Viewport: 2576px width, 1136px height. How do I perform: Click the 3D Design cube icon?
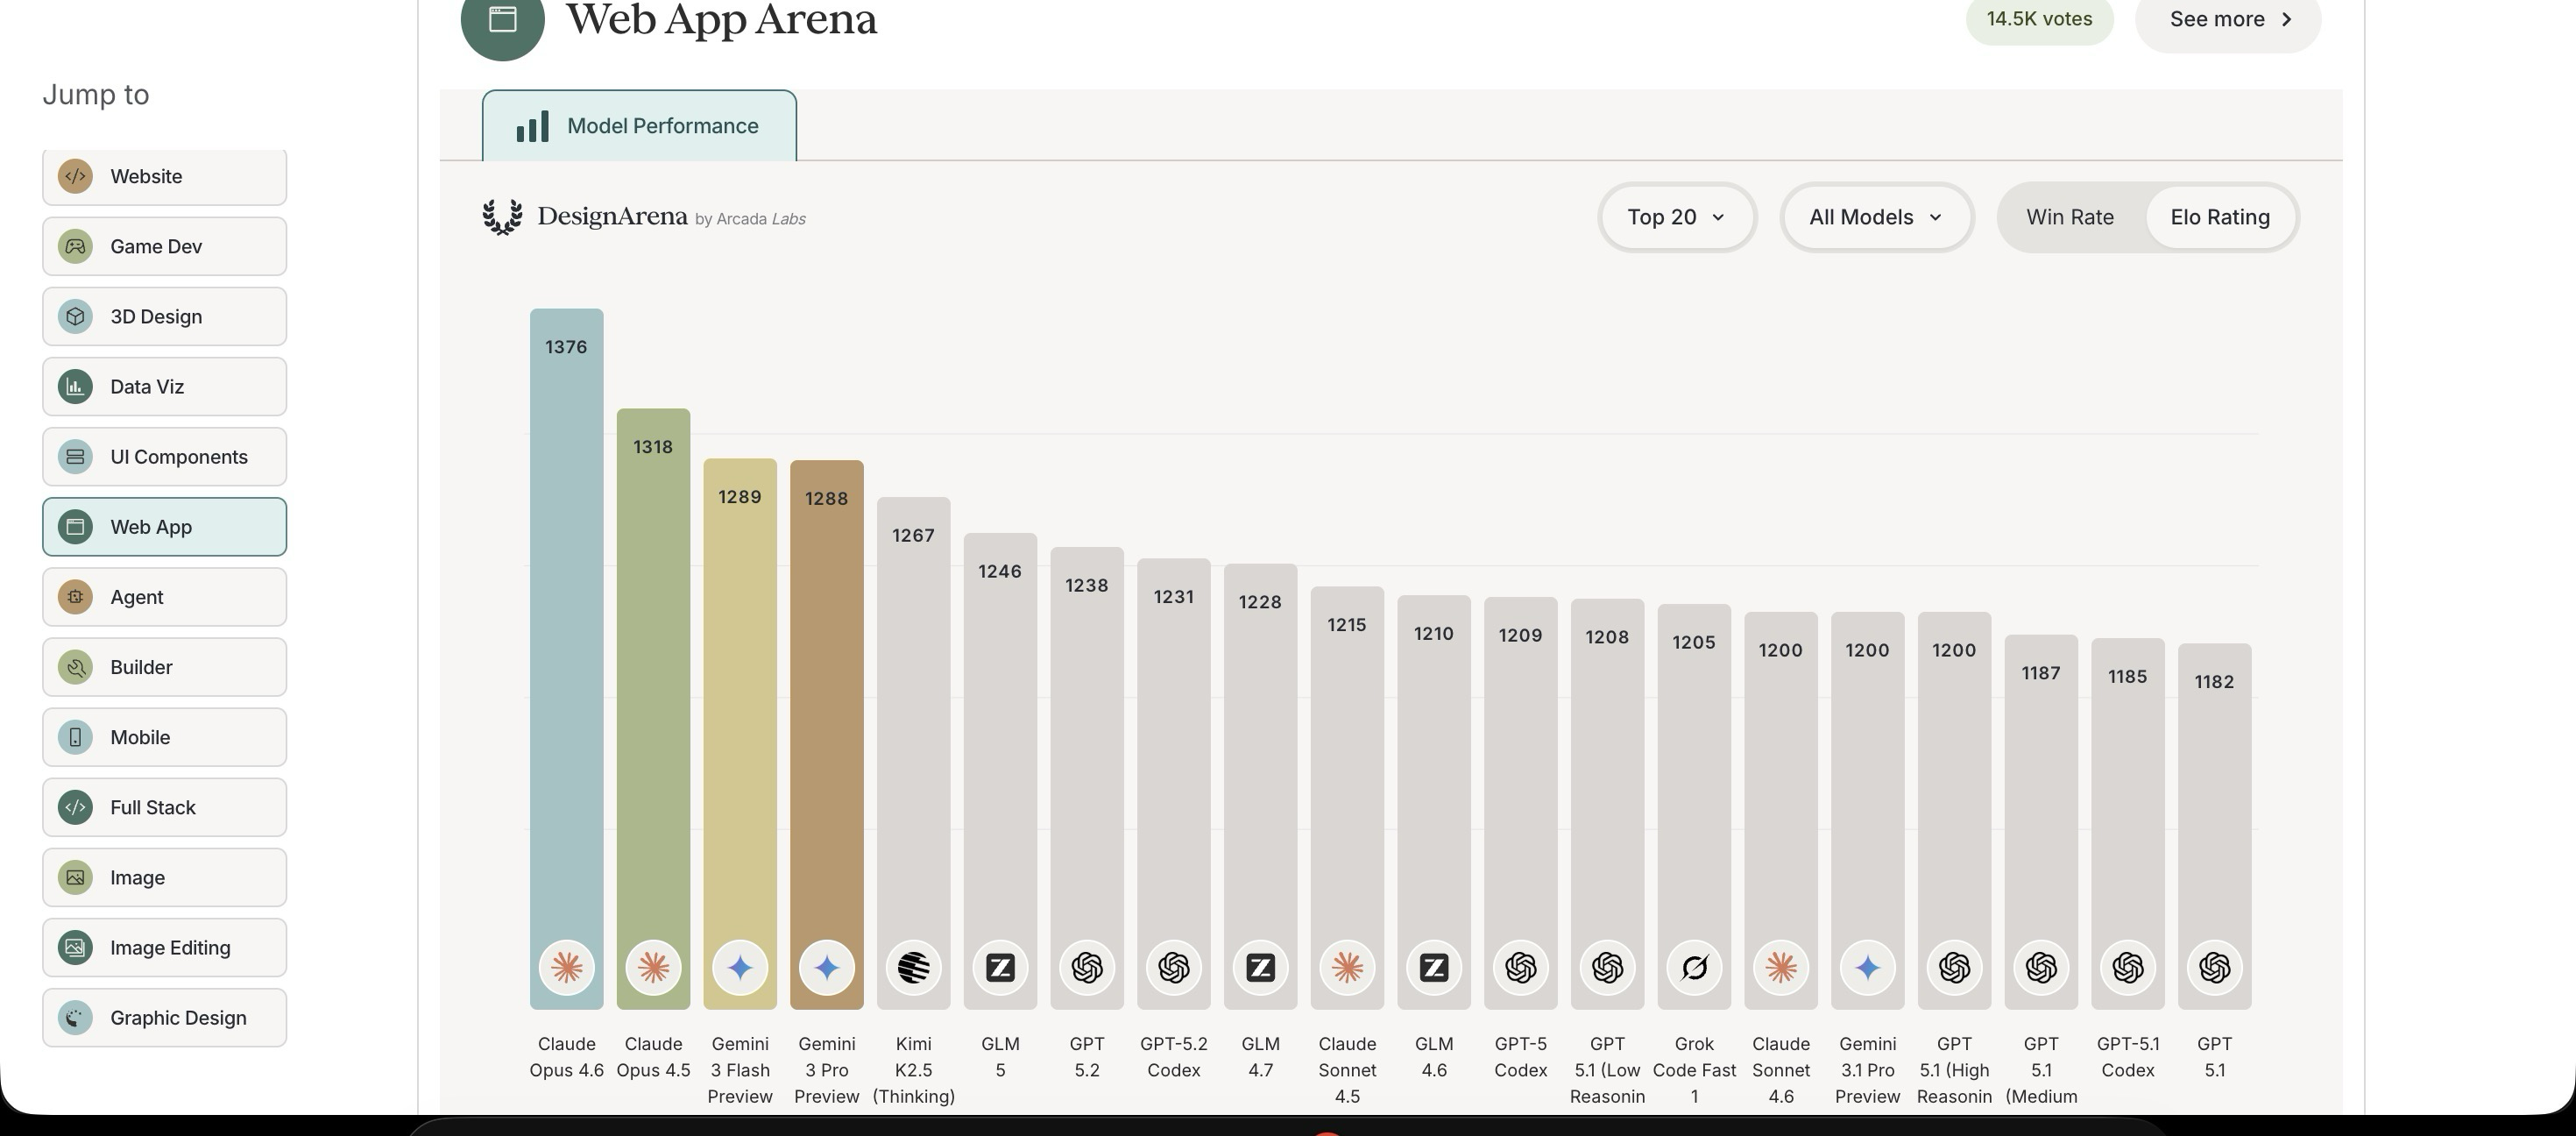(x=75, y=317)
